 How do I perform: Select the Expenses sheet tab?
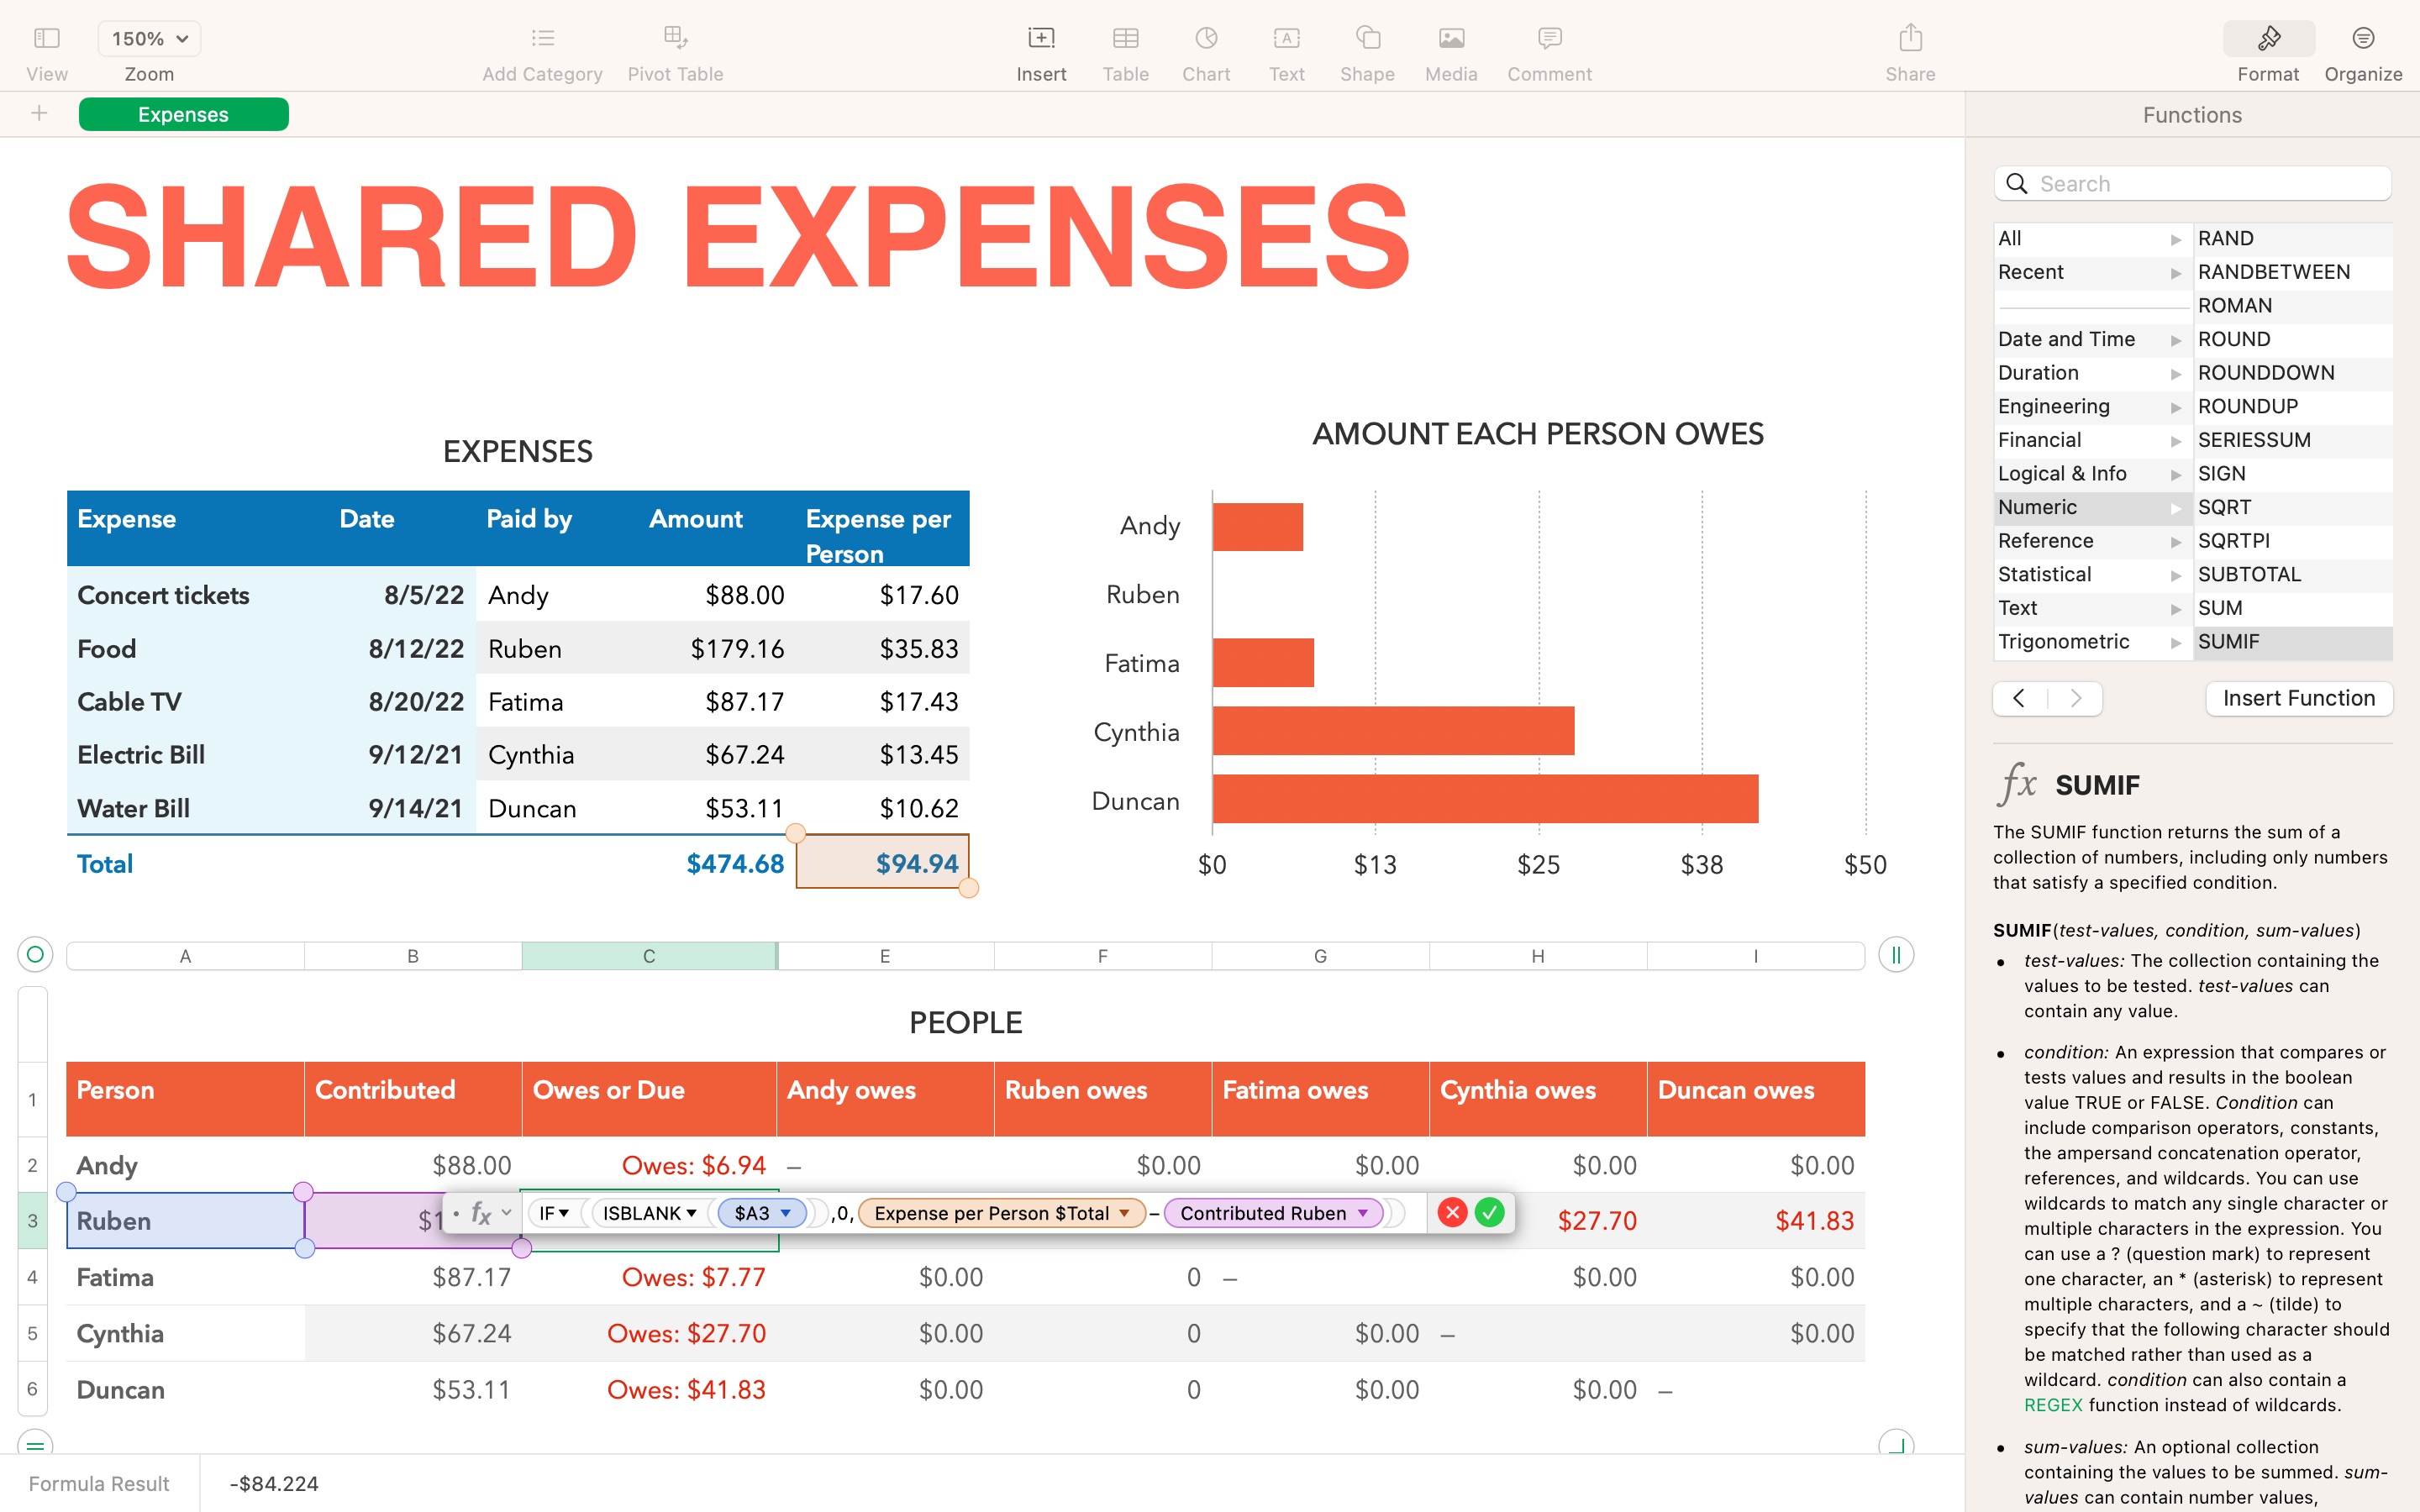[181, 112]
